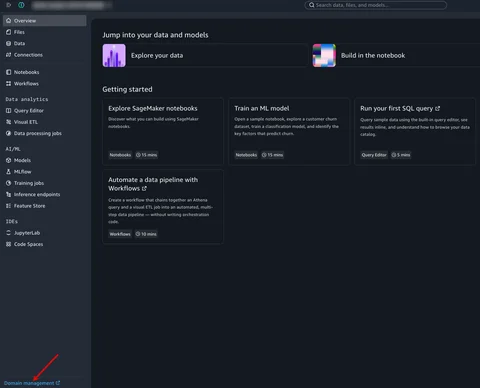Open Files via its document icon

pos(9,32)
